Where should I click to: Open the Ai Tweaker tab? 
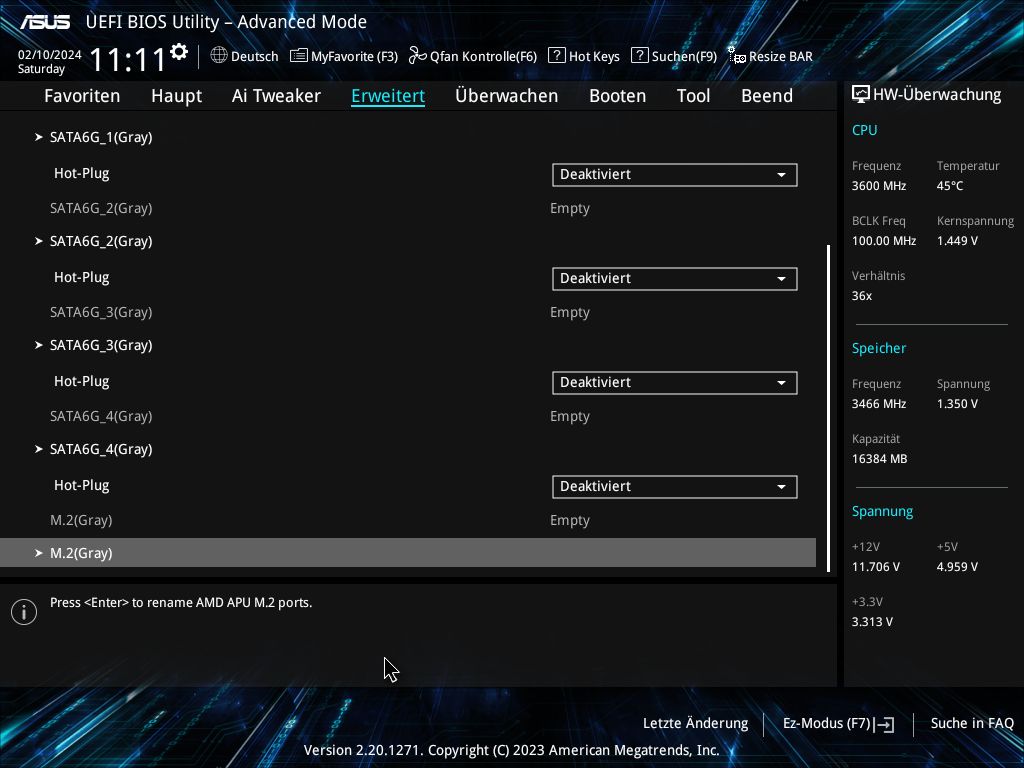click(x=276, y=96)
